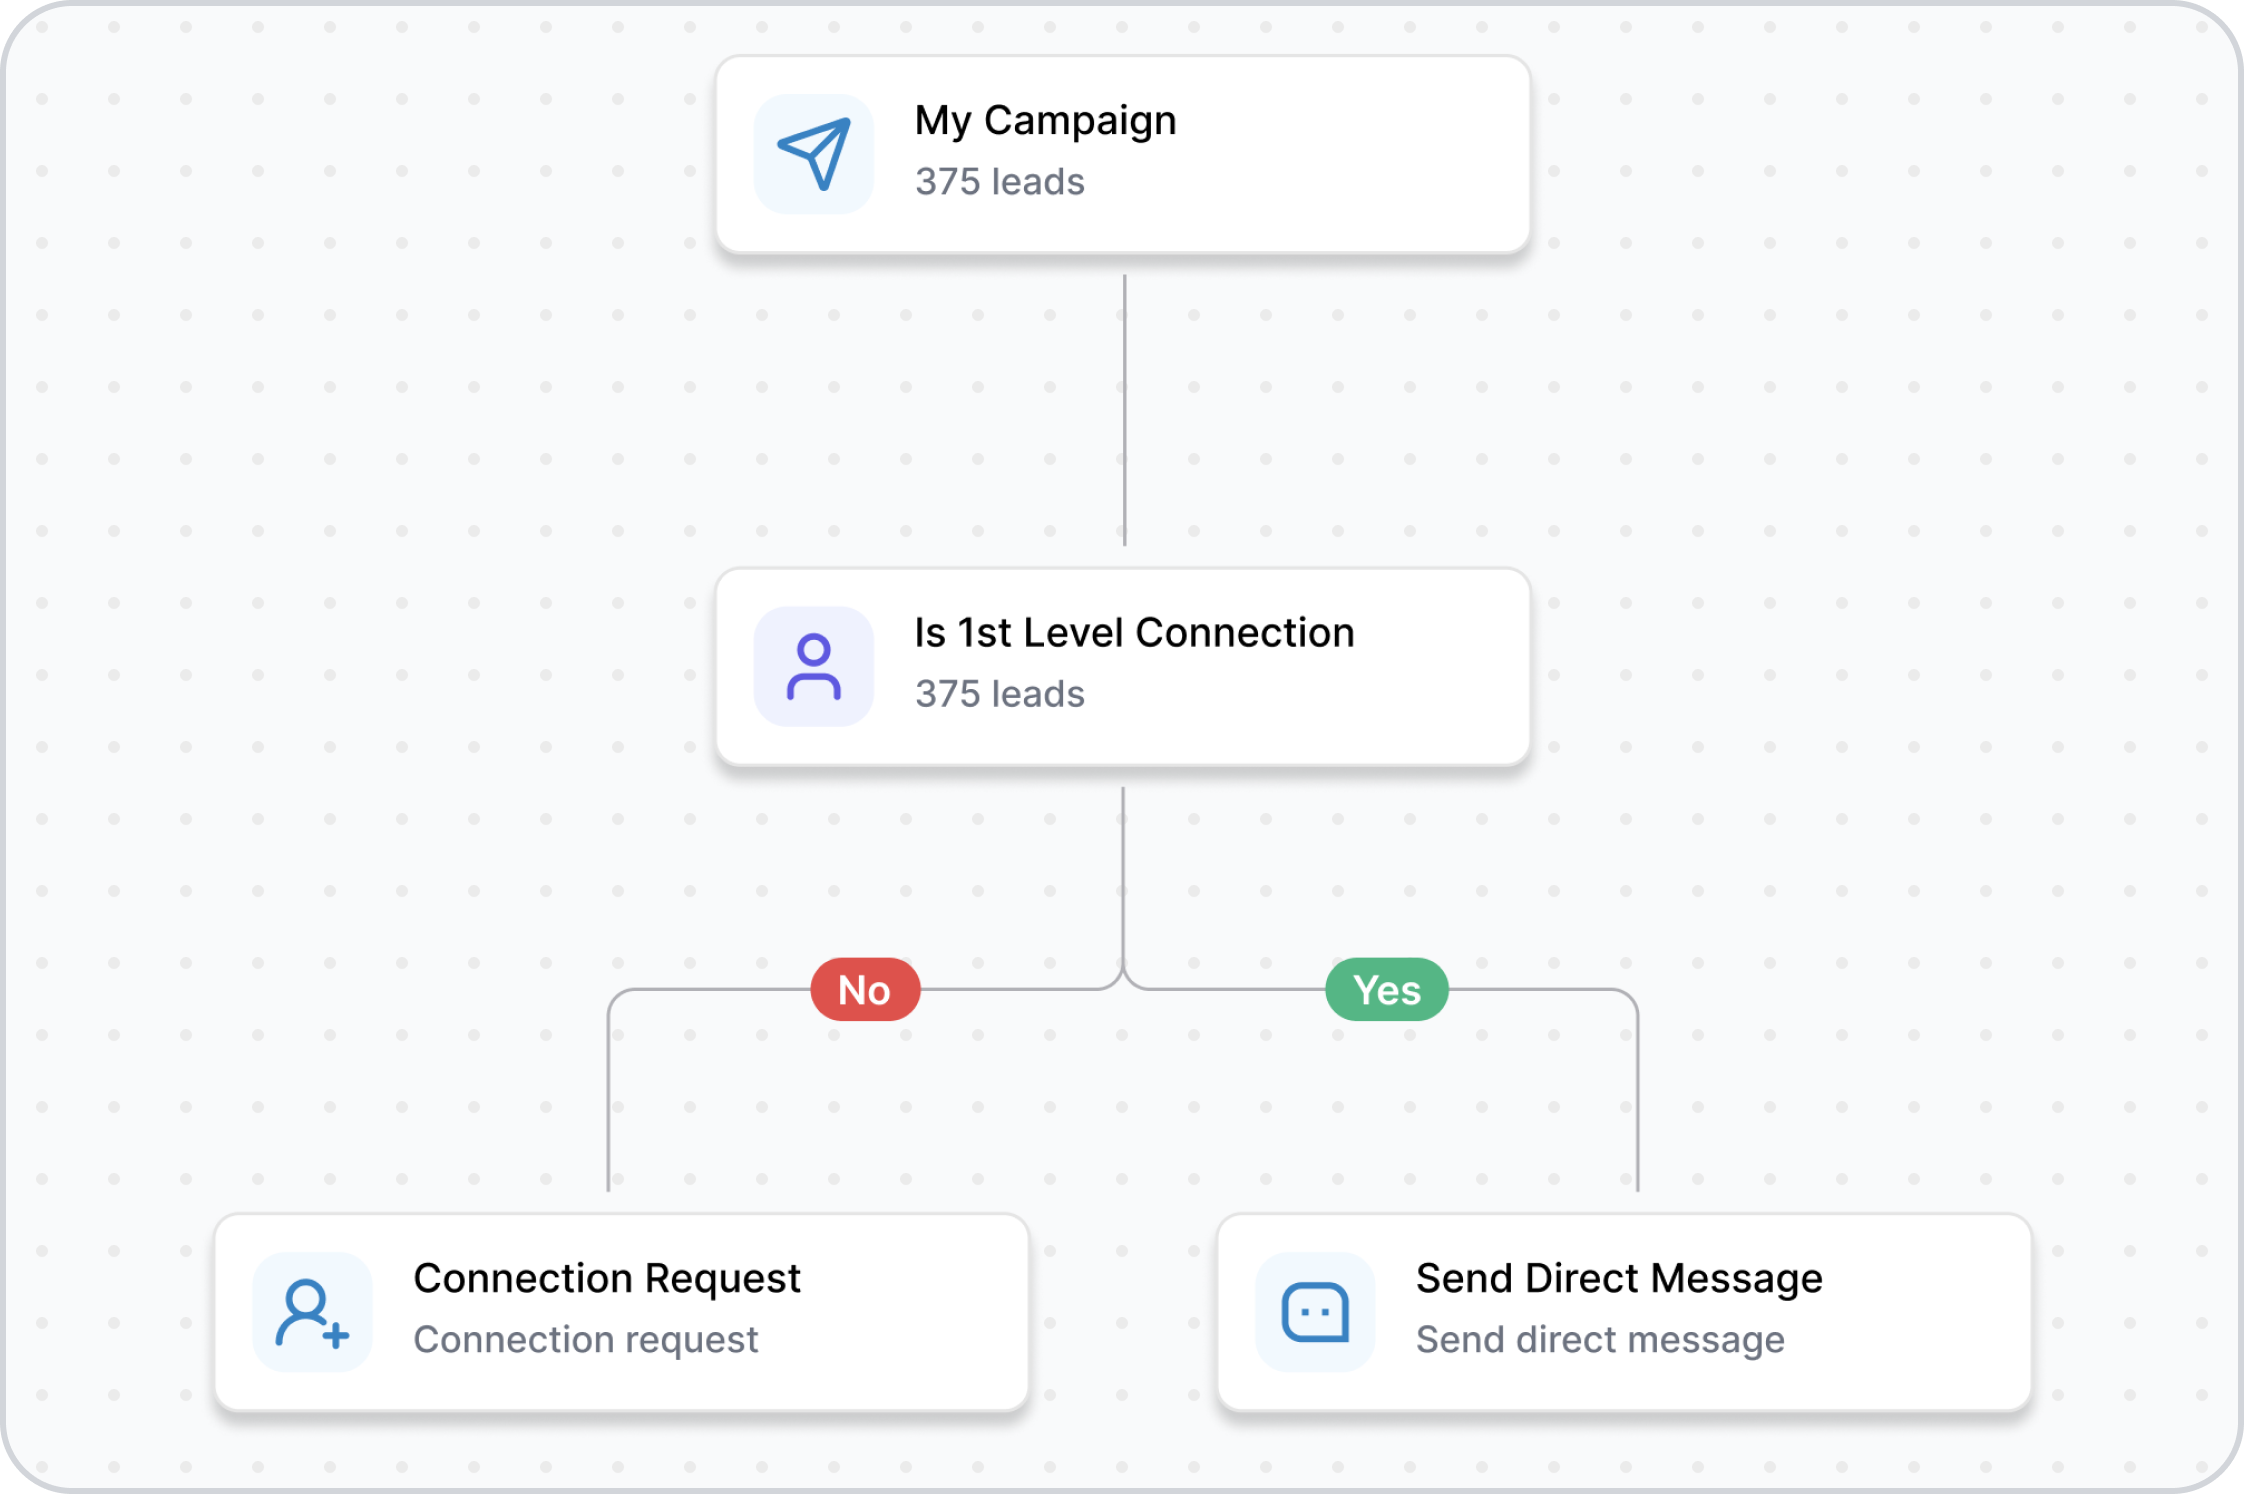
Task: Click vertical stem below Is 1st Level Connection
Action: 1123,870
